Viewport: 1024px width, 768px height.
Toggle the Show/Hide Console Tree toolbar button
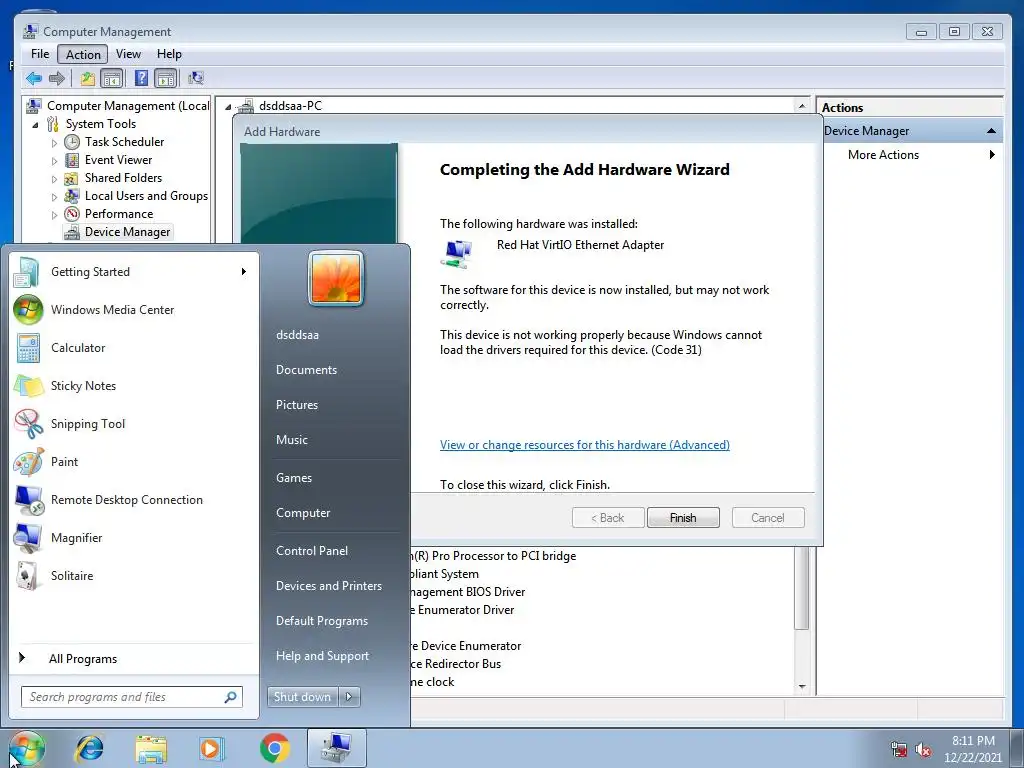tap(112, 79)
